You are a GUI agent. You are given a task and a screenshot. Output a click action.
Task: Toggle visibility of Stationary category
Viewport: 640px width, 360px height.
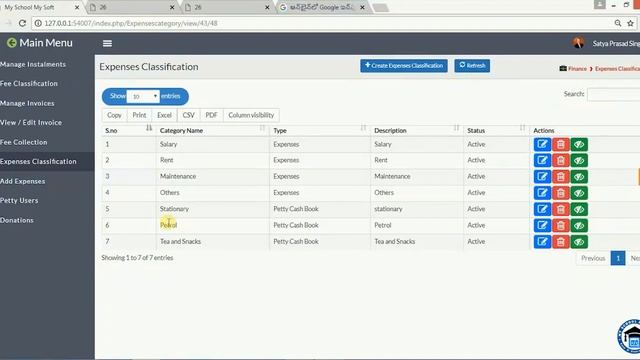click(x=579, y=209)
